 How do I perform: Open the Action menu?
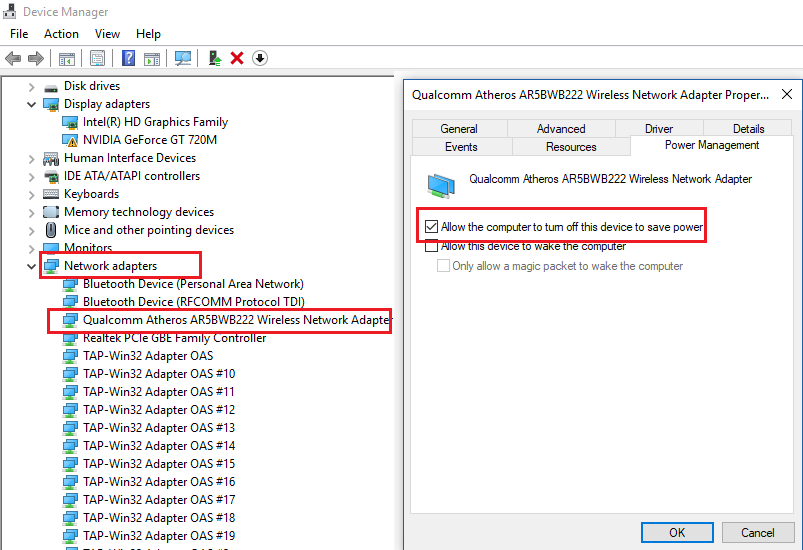pos(61,34)
